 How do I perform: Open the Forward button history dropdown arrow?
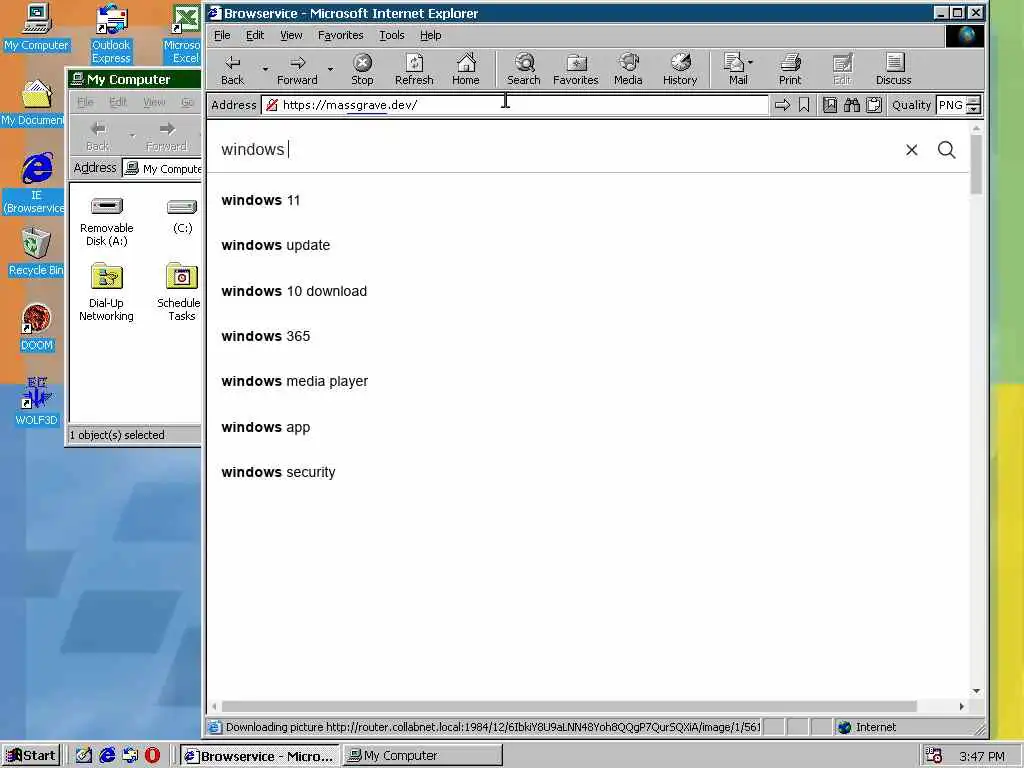[330, 69]
